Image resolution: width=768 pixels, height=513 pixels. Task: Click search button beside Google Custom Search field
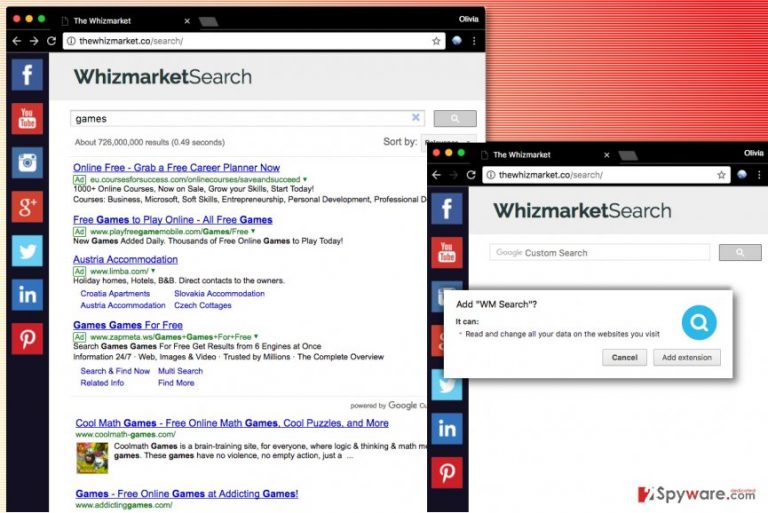pos(740,252)
